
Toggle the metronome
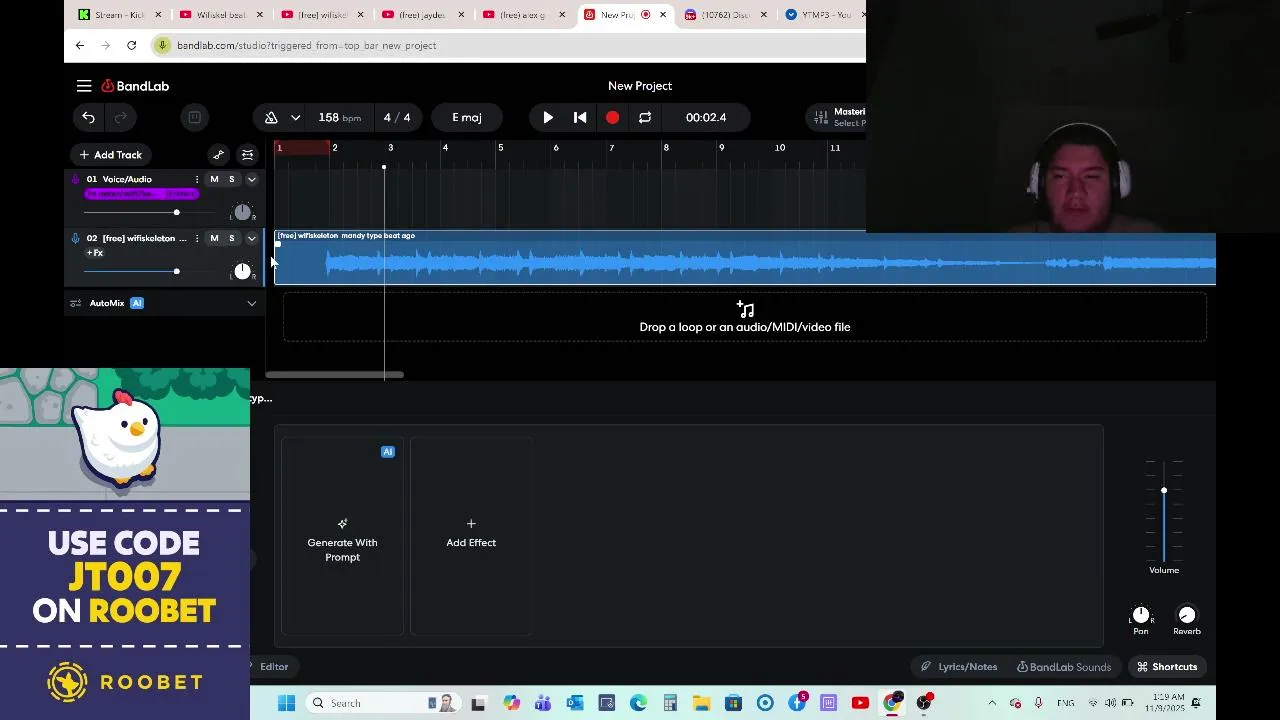271,118
